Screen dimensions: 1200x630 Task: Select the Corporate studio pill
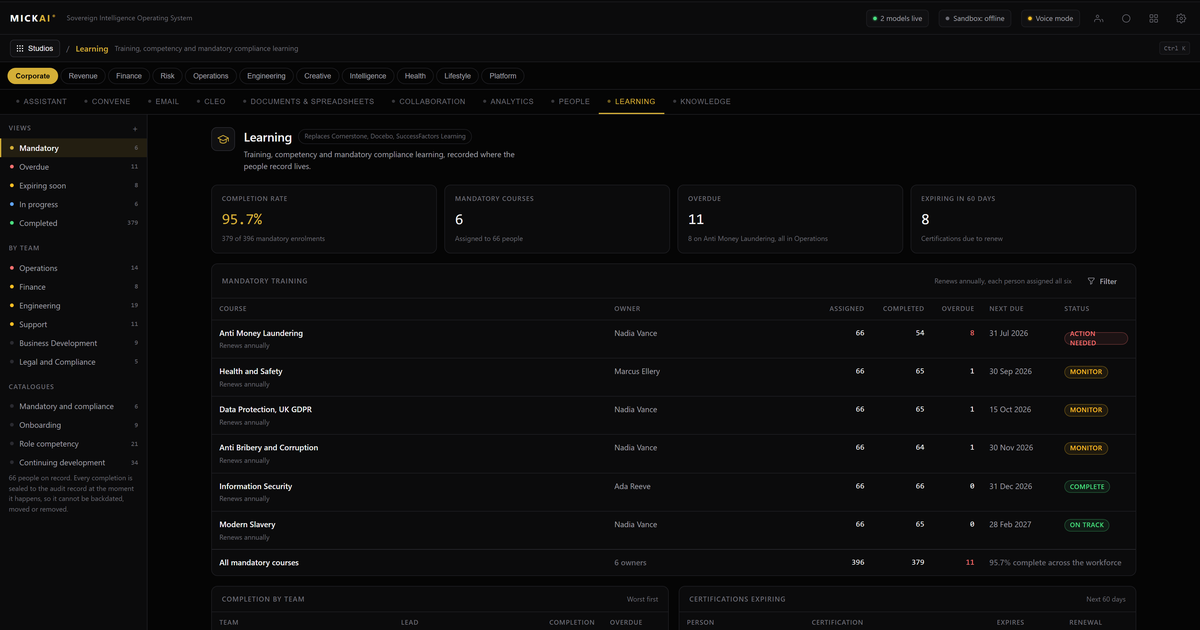[33, 76]
